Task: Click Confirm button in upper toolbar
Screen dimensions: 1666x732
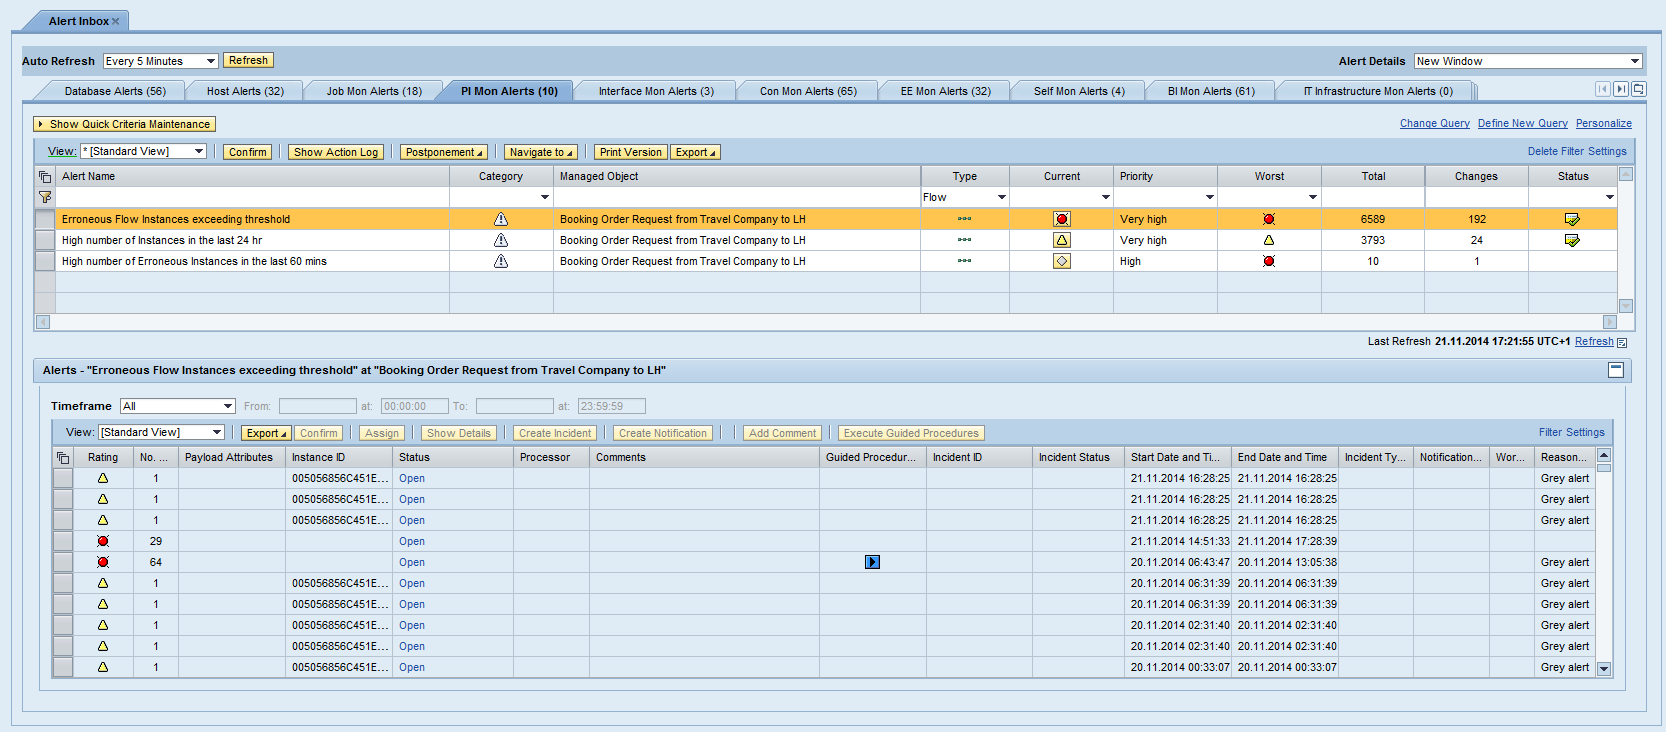Action: (x=247, y=152)
